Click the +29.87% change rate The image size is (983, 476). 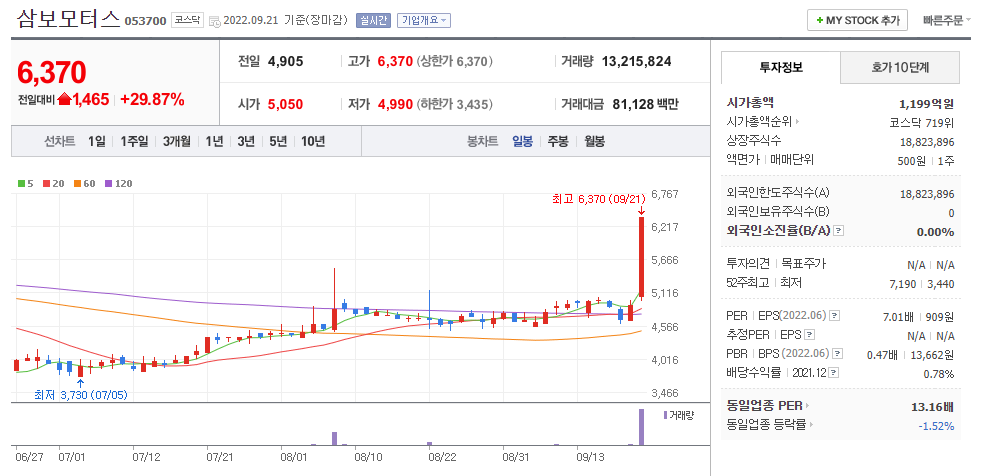tap(152, 99)
